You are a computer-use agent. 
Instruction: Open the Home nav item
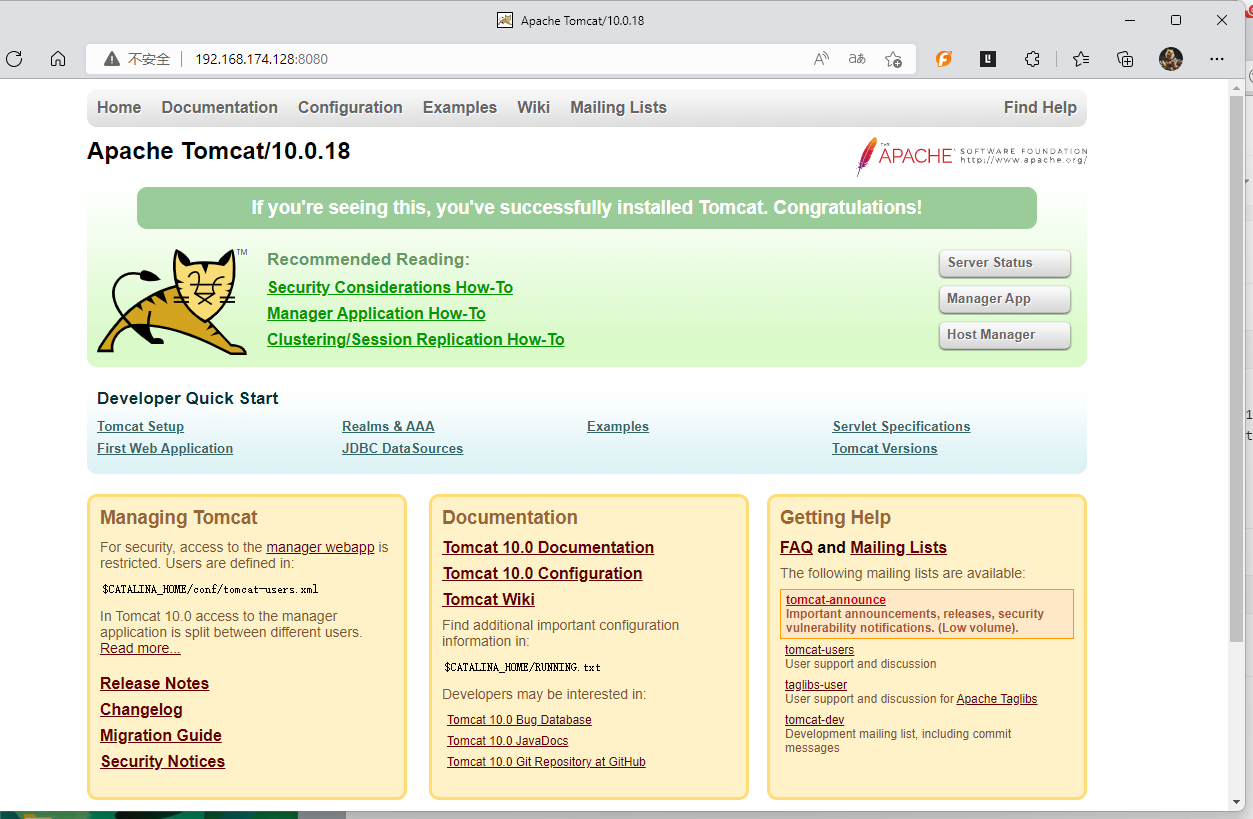click(x=119, y=108)
